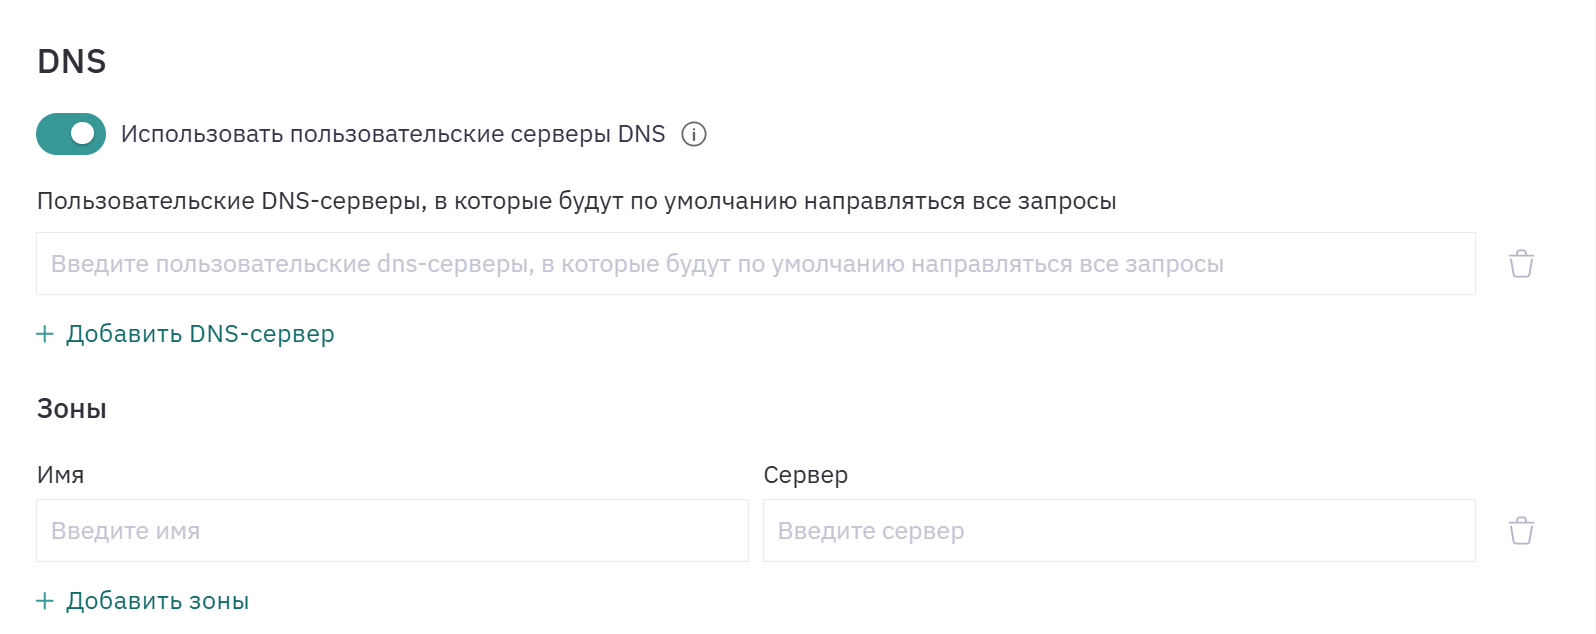Turn off the custom DNS servers switch
The image size is (1596, 634).
[x=71, y=134]
